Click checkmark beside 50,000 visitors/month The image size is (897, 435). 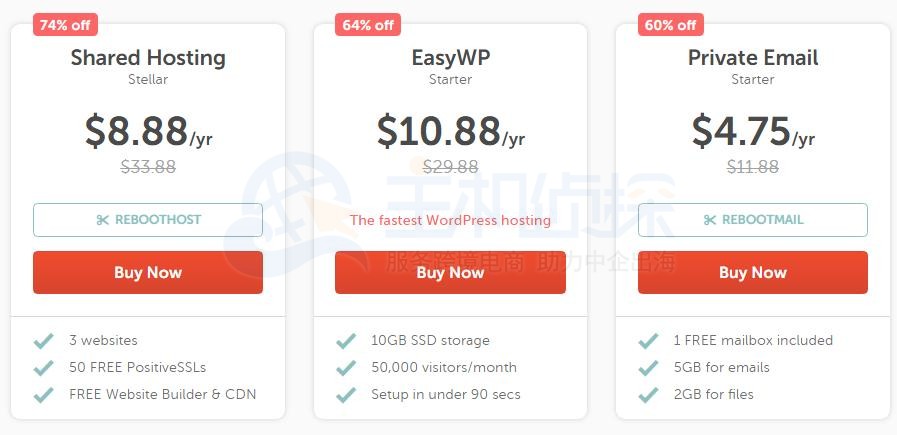coord(346,368)
